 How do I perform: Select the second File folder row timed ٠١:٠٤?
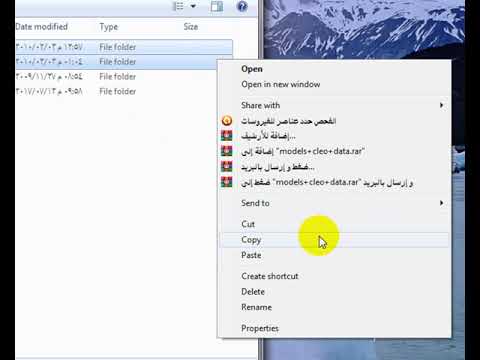point(116,62)
